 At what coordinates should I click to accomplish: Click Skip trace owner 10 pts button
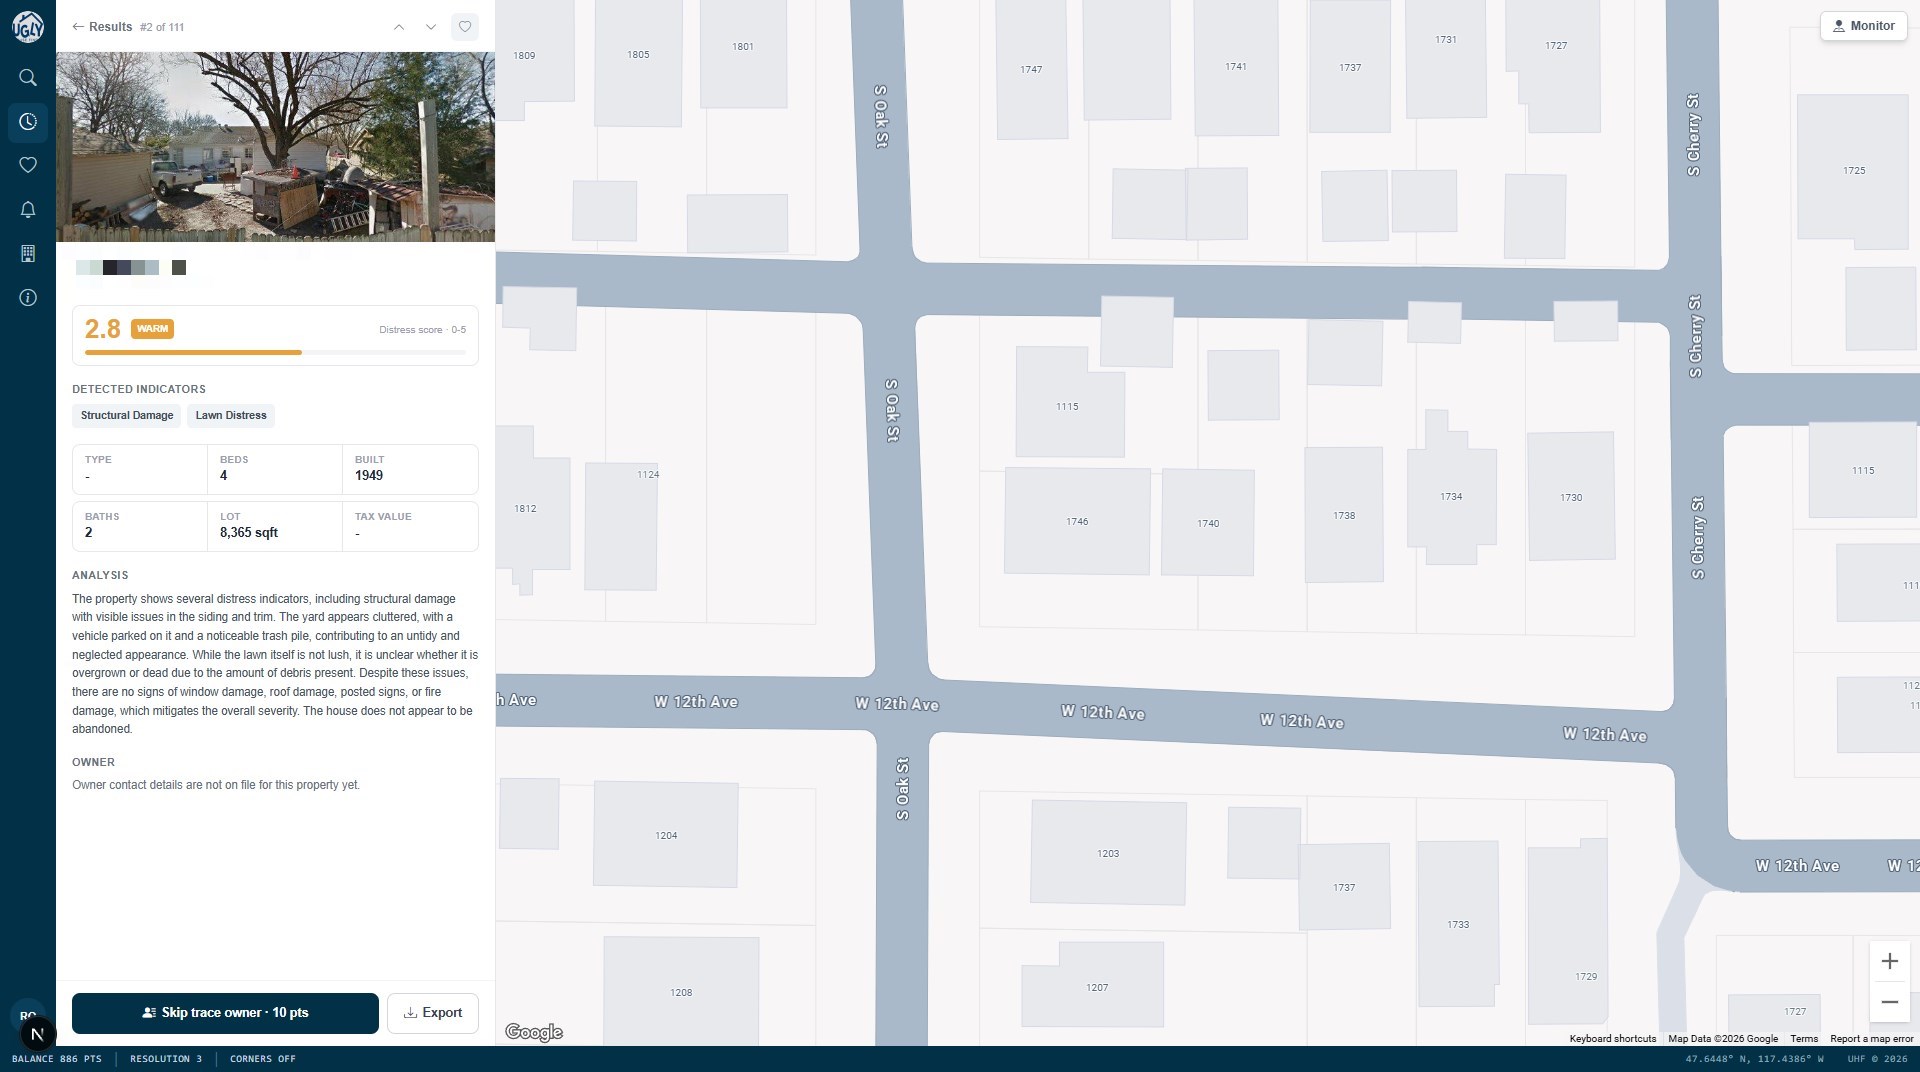[225, 1013]
